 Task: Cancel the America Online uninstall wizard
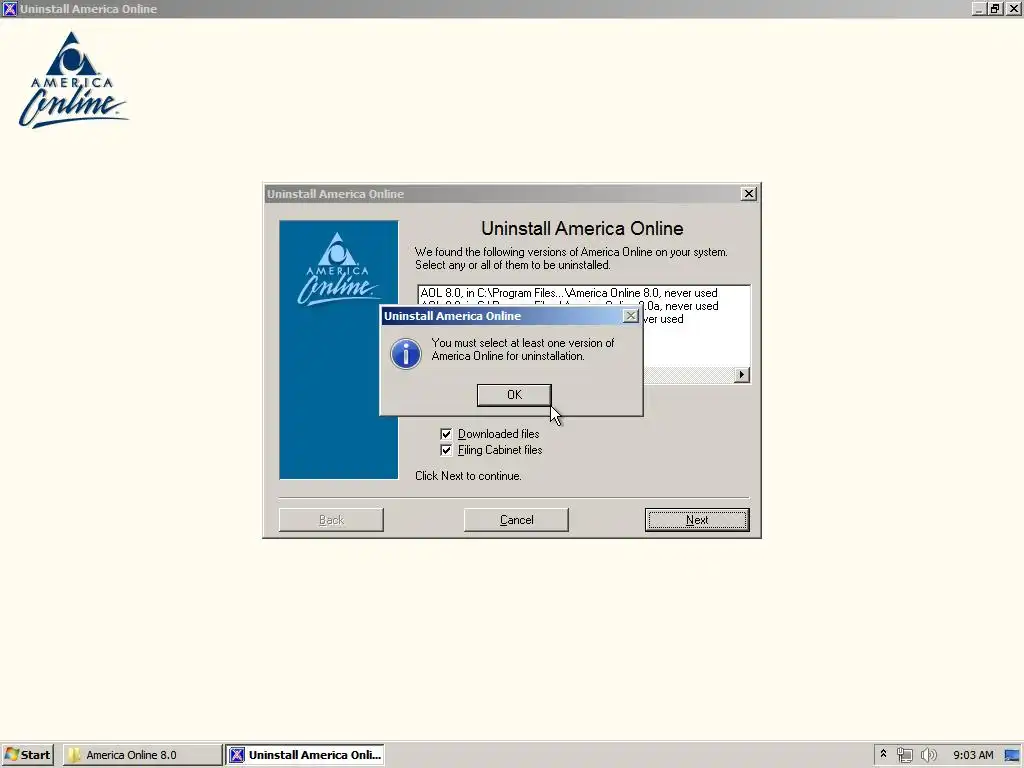pyautogui.click(x=516, y=520)
